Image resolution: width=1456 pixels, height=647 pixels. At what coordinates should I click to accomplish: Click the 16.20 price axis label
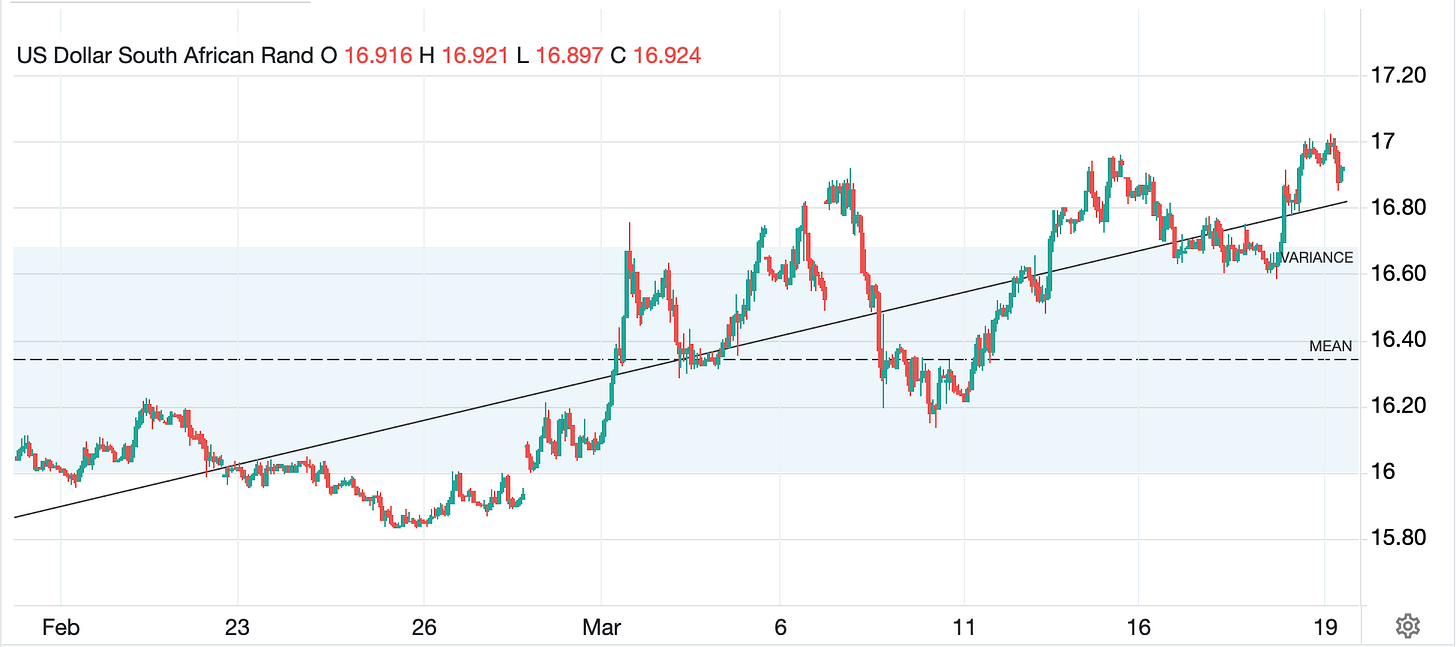[x=1399, y=406]
